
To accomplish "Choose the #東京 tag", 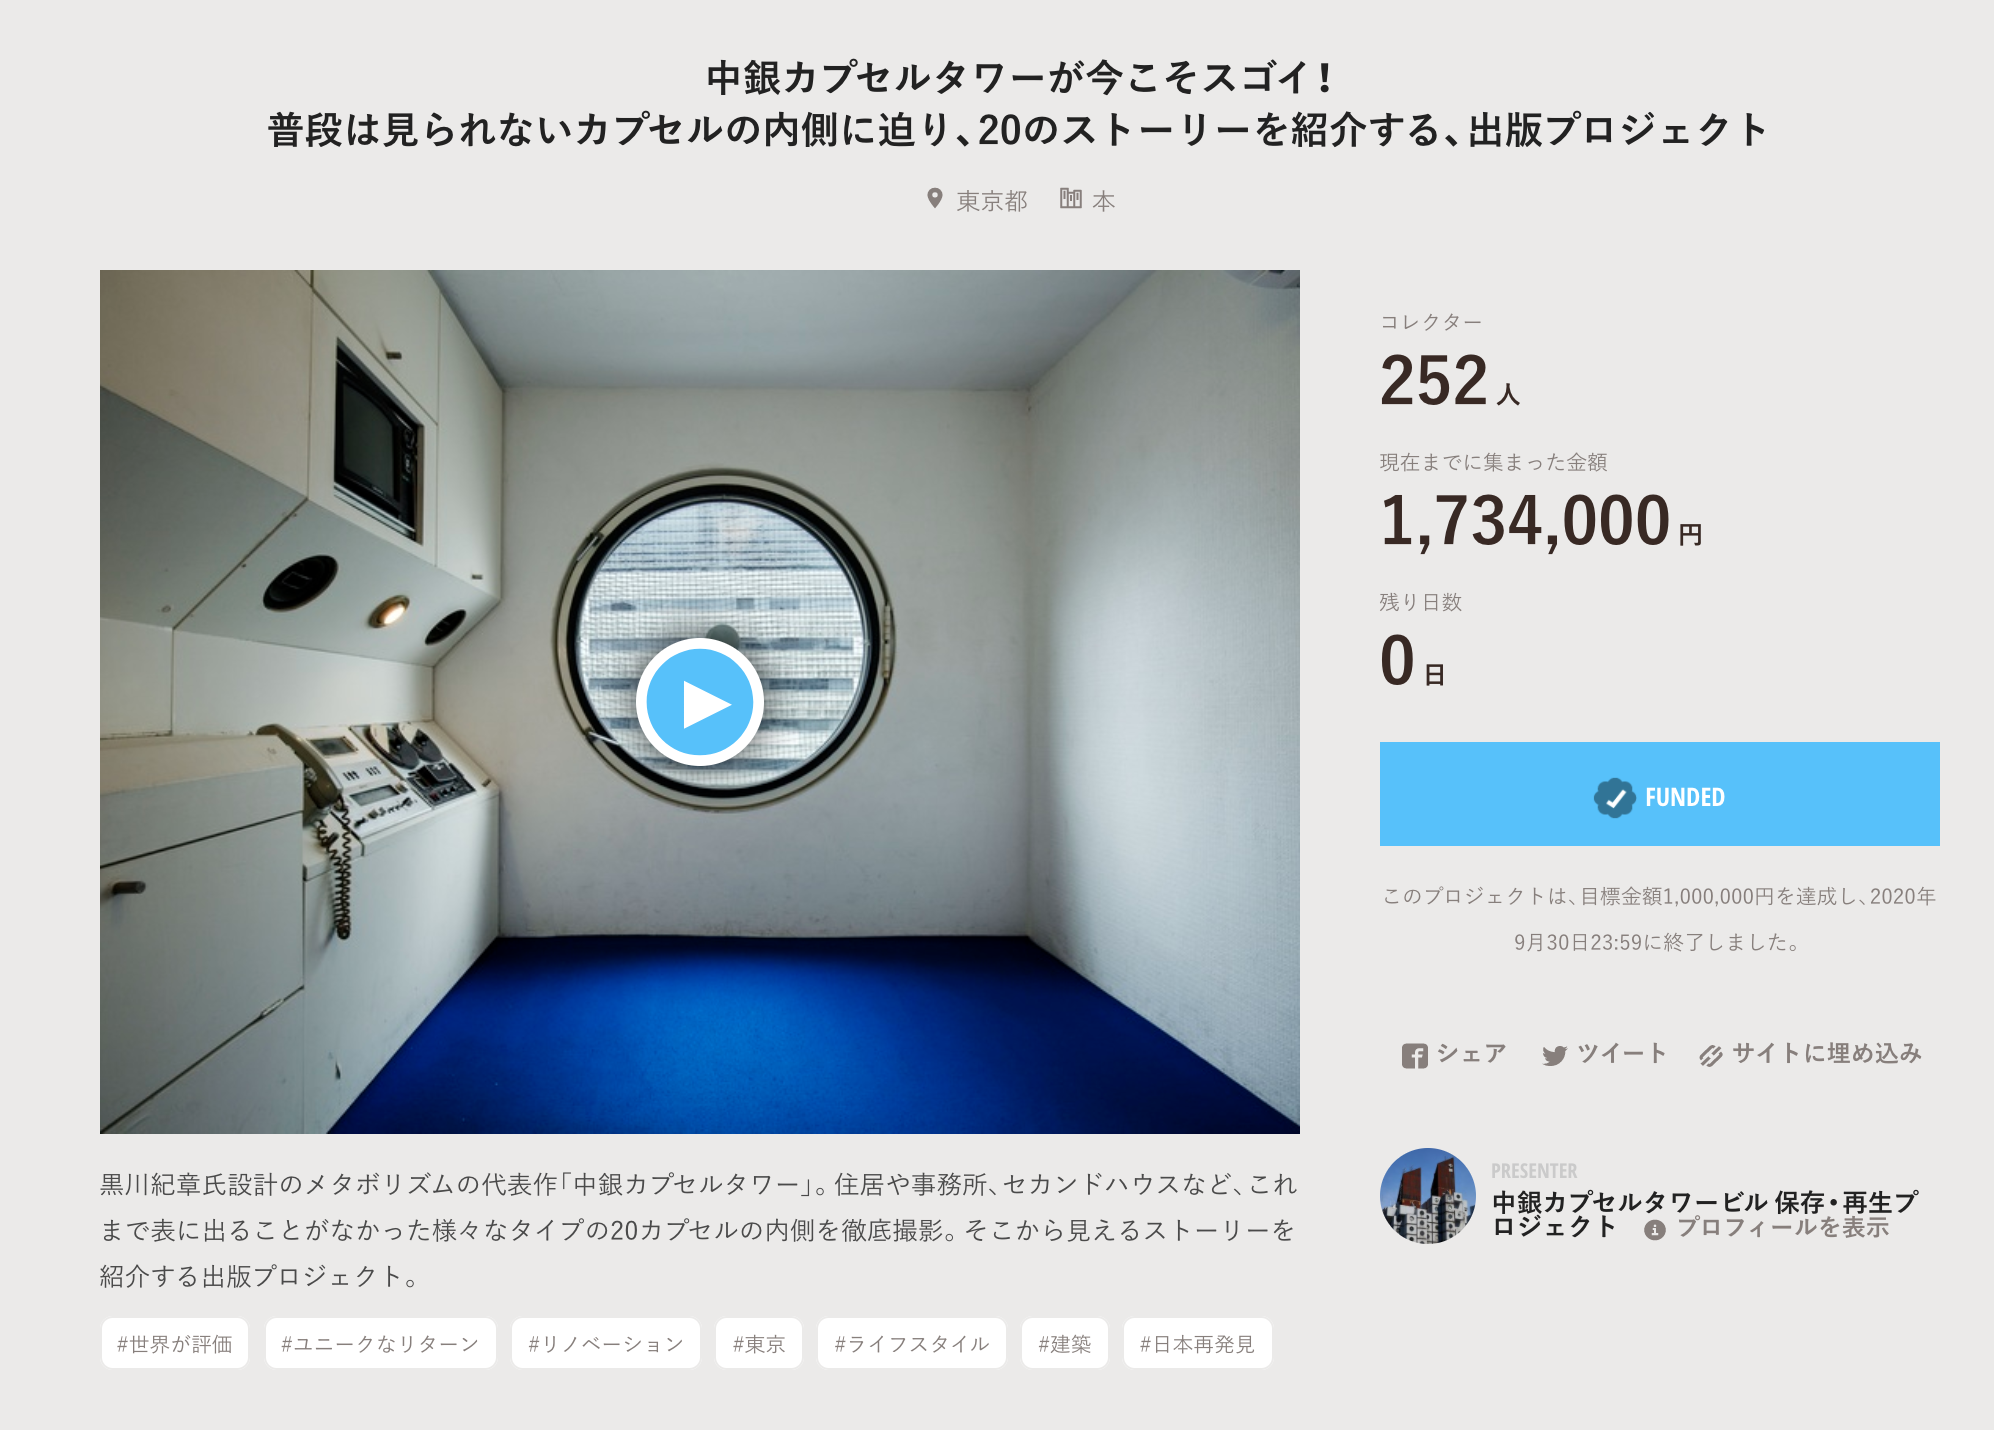I will [759, 1343].
